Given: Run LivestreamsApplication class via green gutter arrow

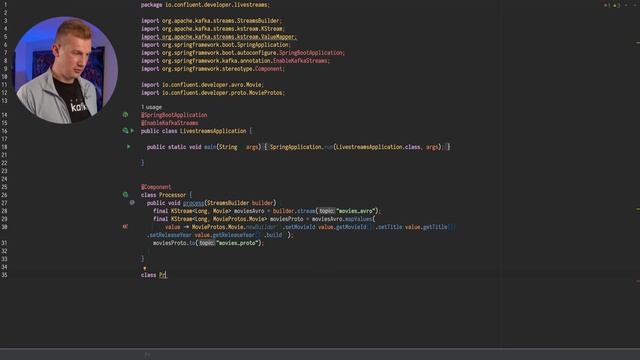Looking at the screenshot, I should (132, 131).
